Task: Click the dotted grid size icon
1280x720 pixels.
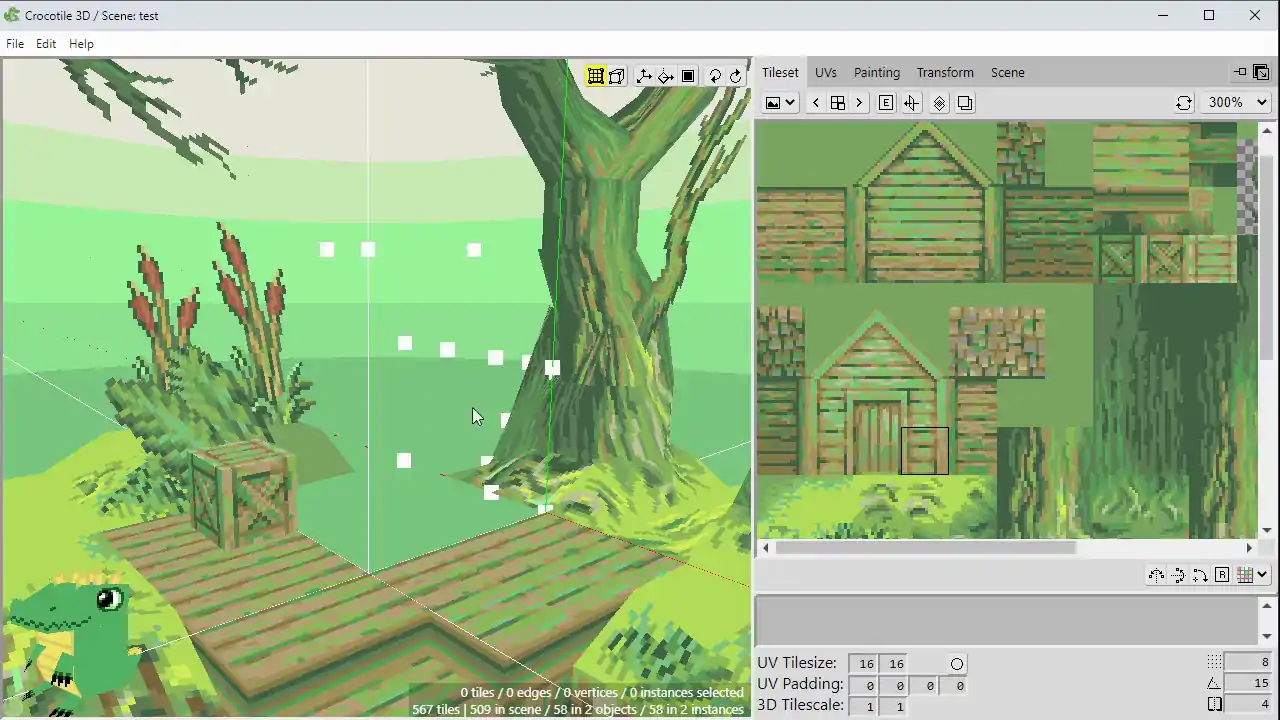Action: click(x=1214, y=662)
